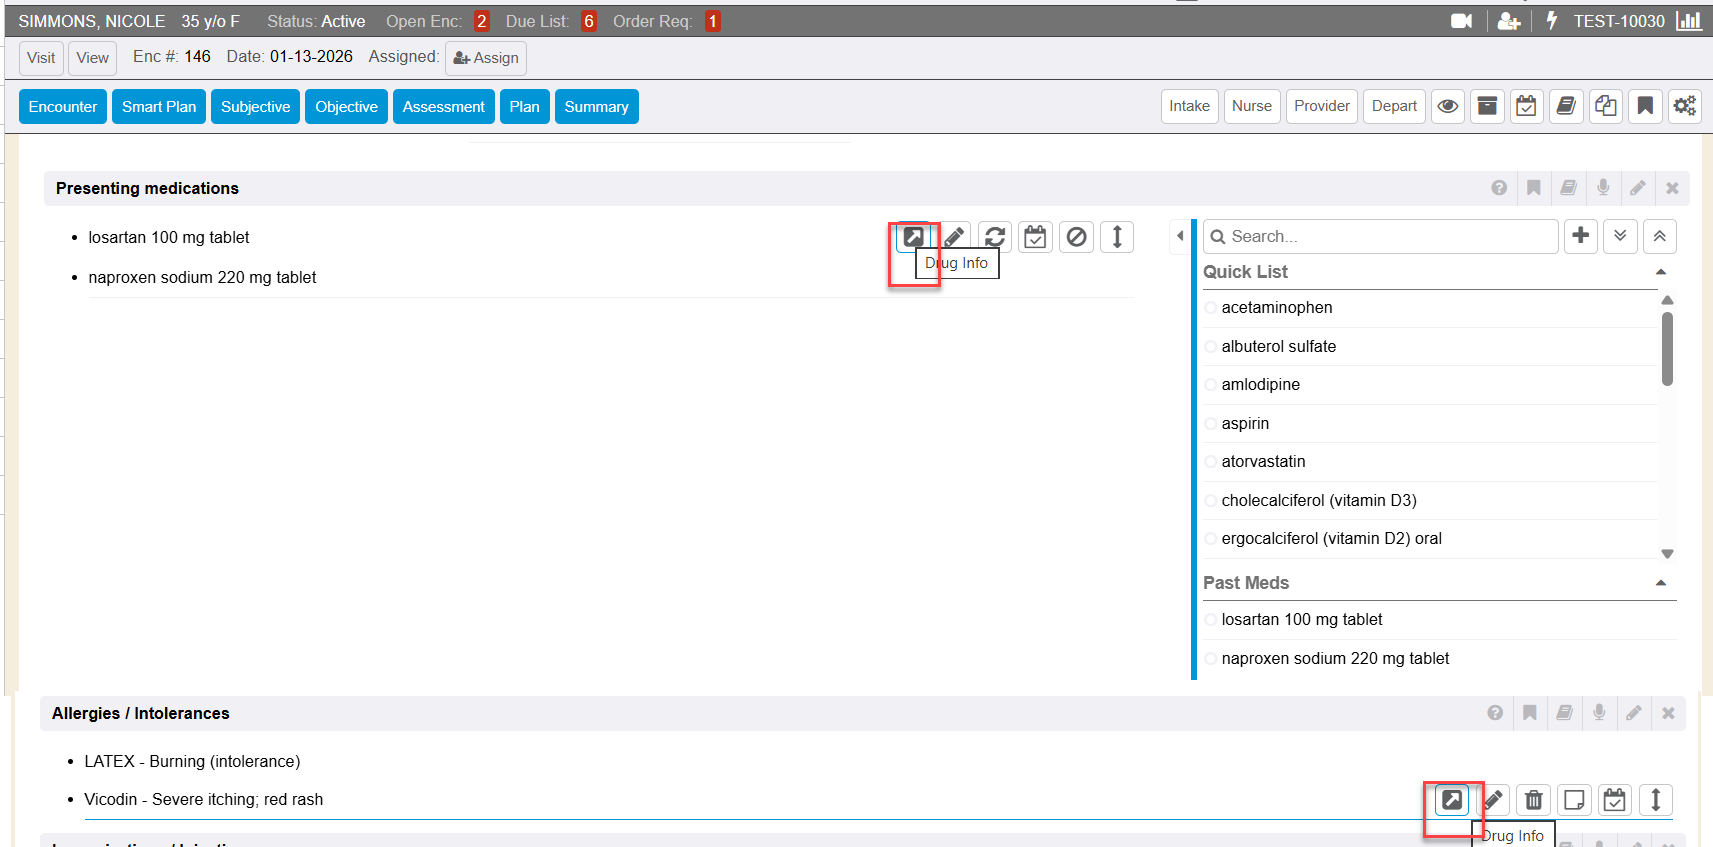This screenshot has width=1713, height=847.
Task: Click the add patient icon in header
Action: click(1508, 21)
